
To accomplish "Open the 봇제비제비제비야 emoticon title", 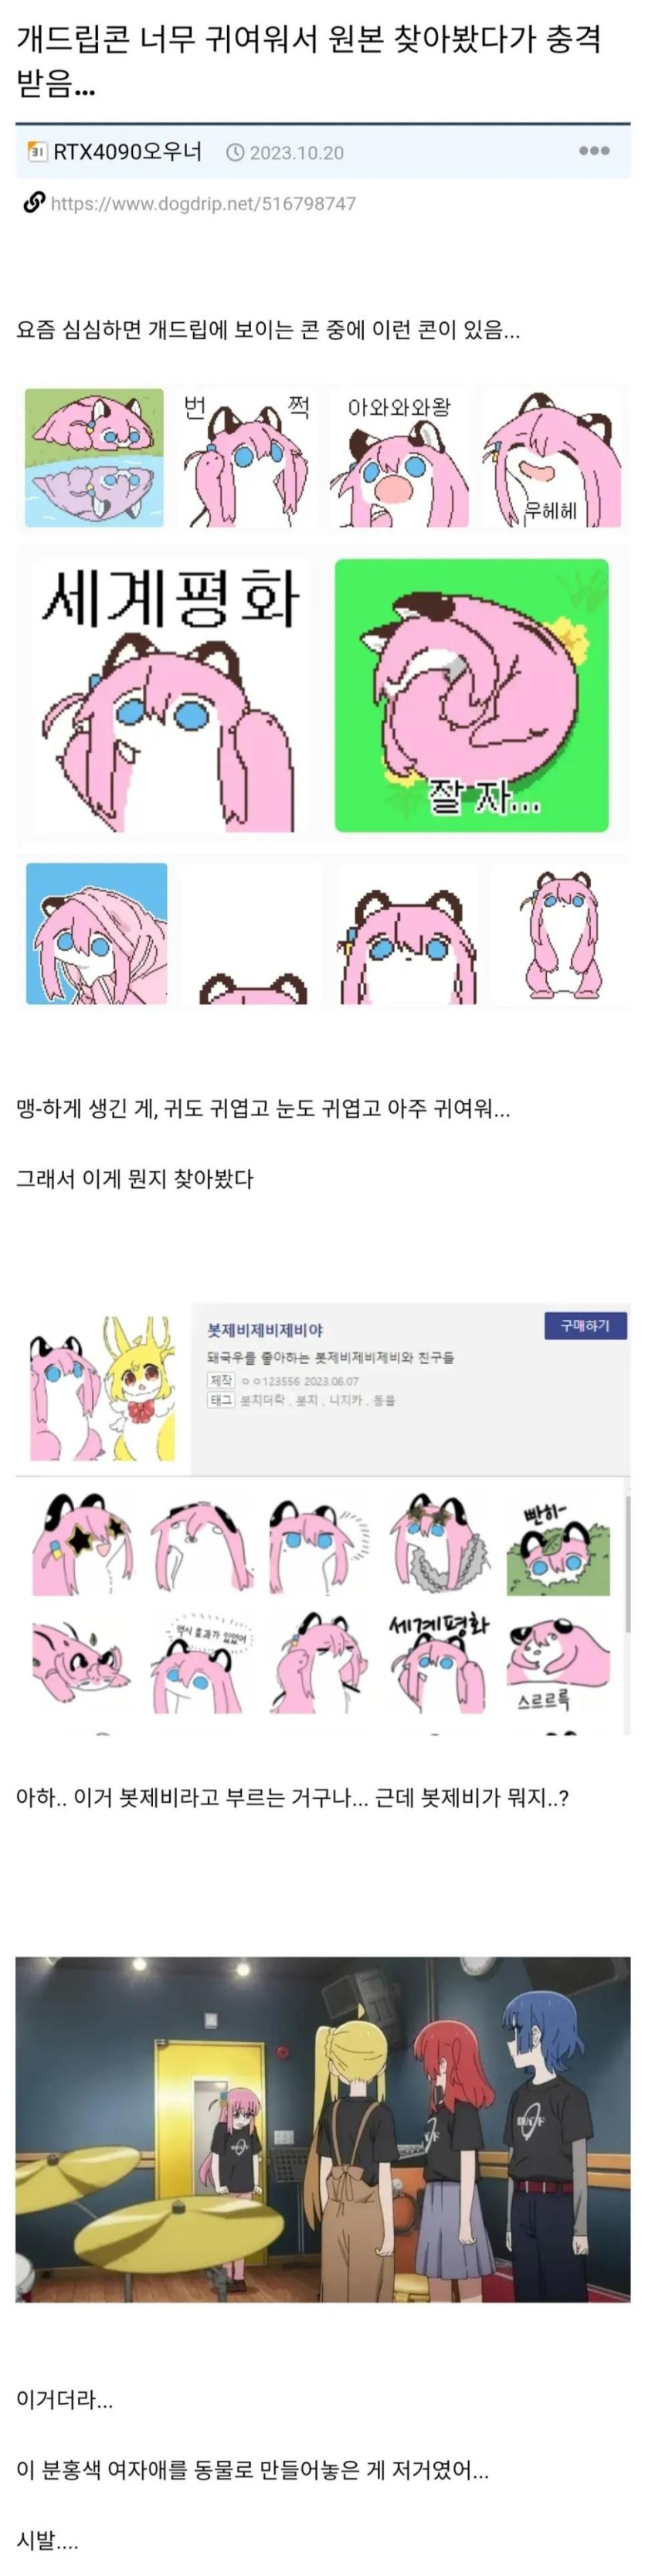I will pos(265,1329).
